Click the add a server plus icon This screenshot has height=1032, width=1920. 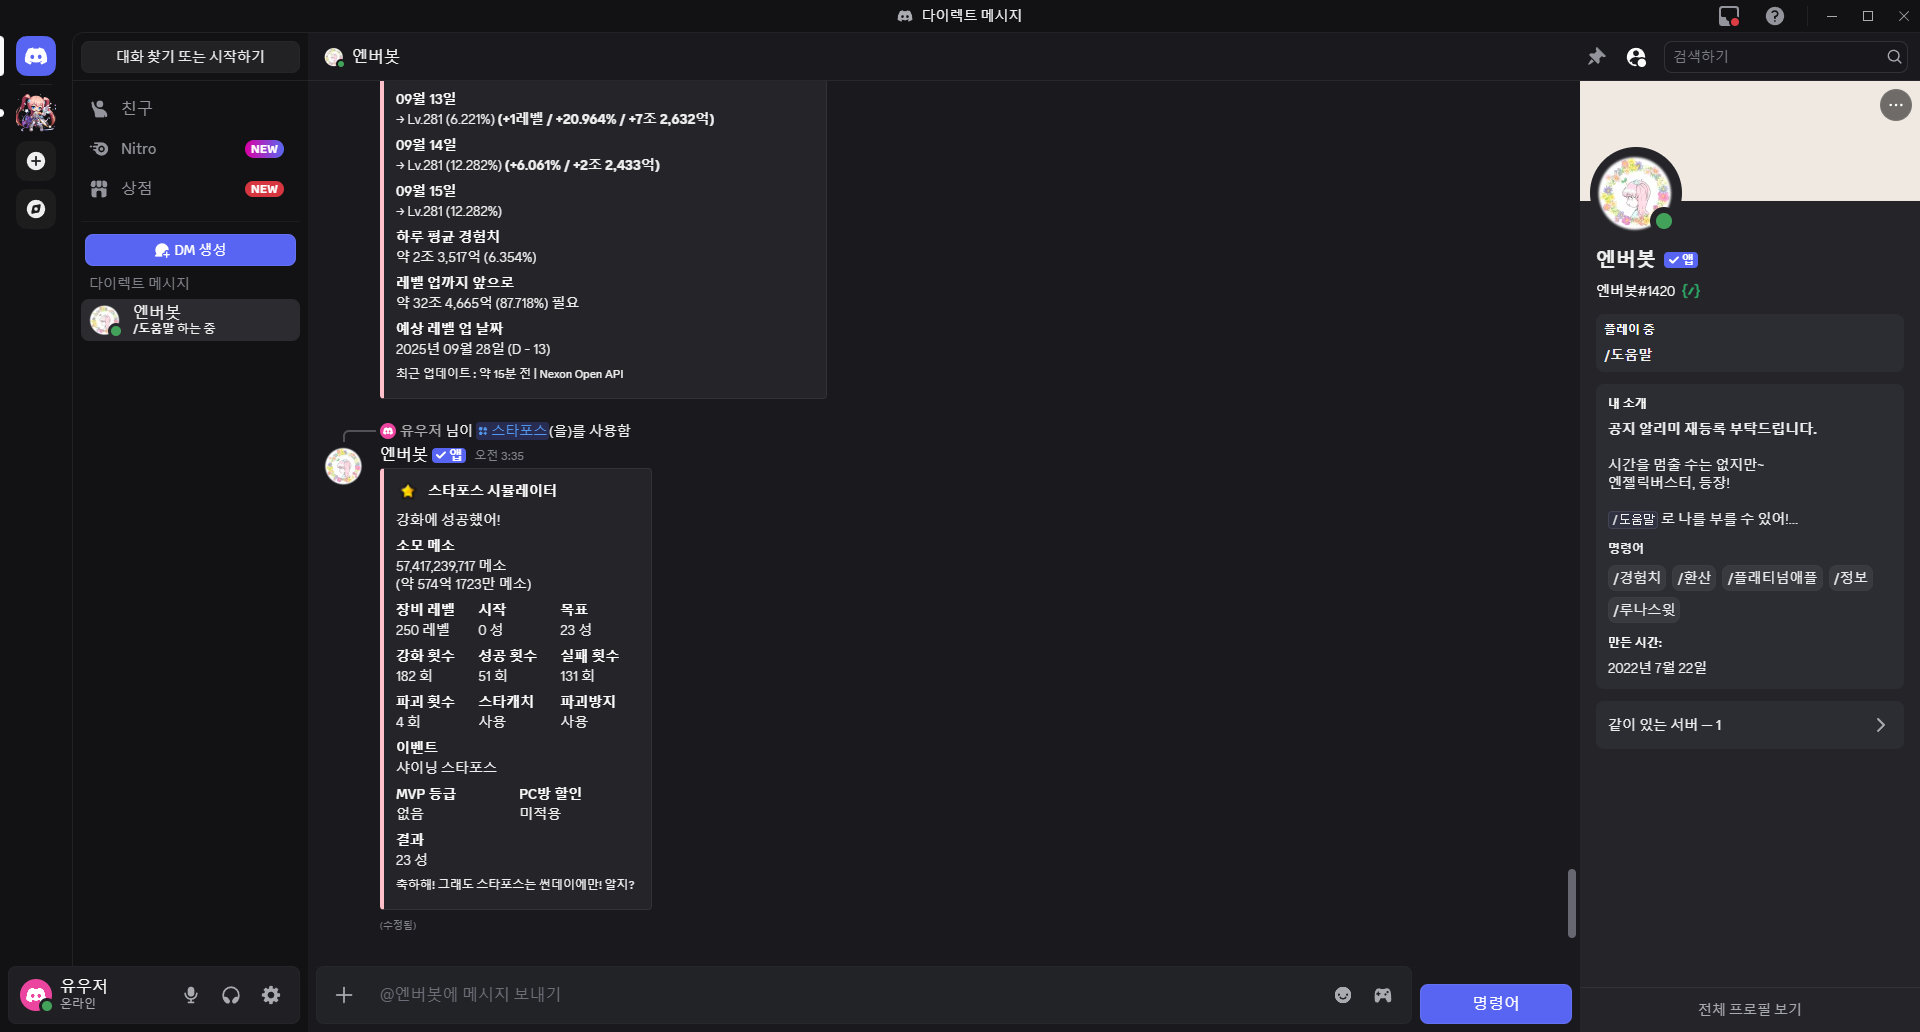[x=36, y=161]
